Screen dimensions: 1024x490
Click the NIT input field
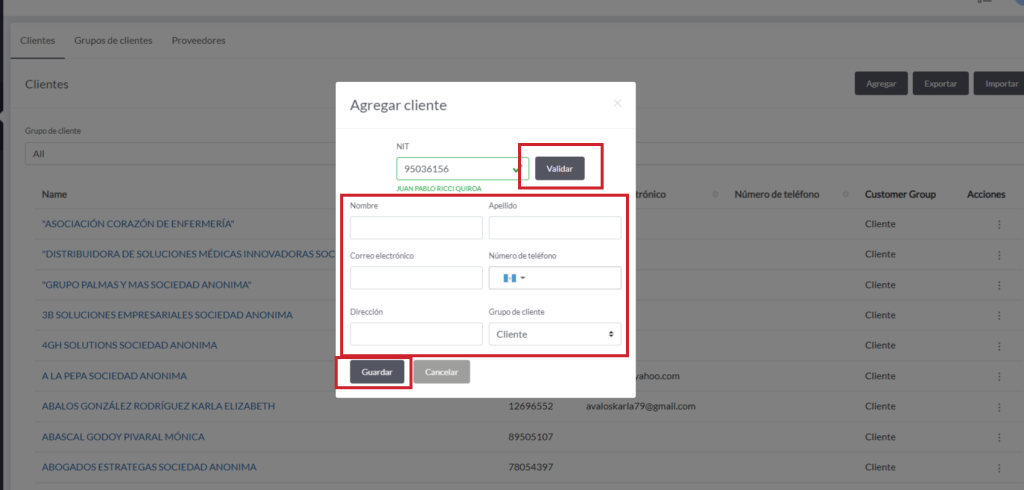pos(455,169)
